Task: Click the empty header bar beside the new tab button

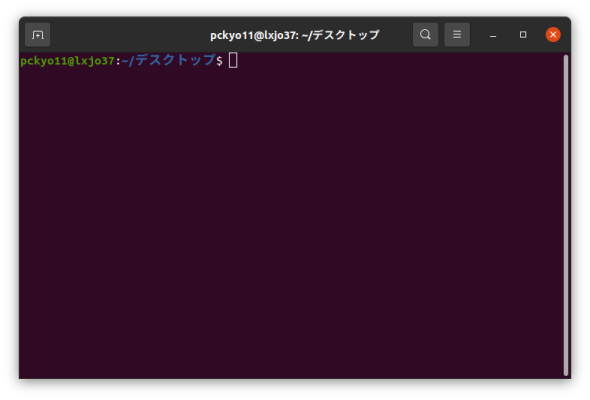Action: pos(128,35)
